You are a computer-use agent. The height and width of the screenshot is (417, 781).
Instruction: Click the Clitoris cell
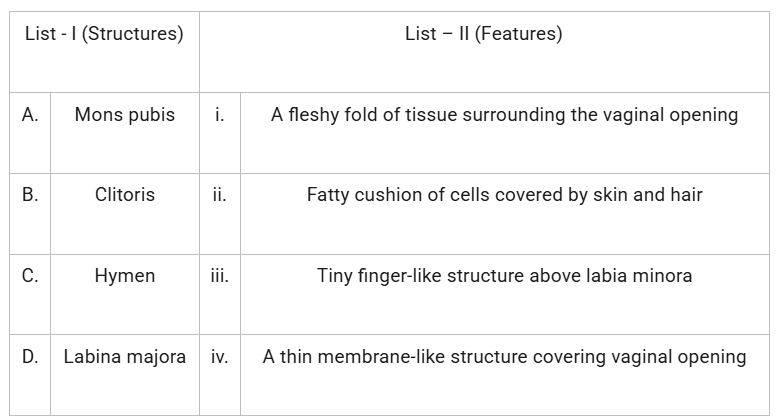pos(125,194)
